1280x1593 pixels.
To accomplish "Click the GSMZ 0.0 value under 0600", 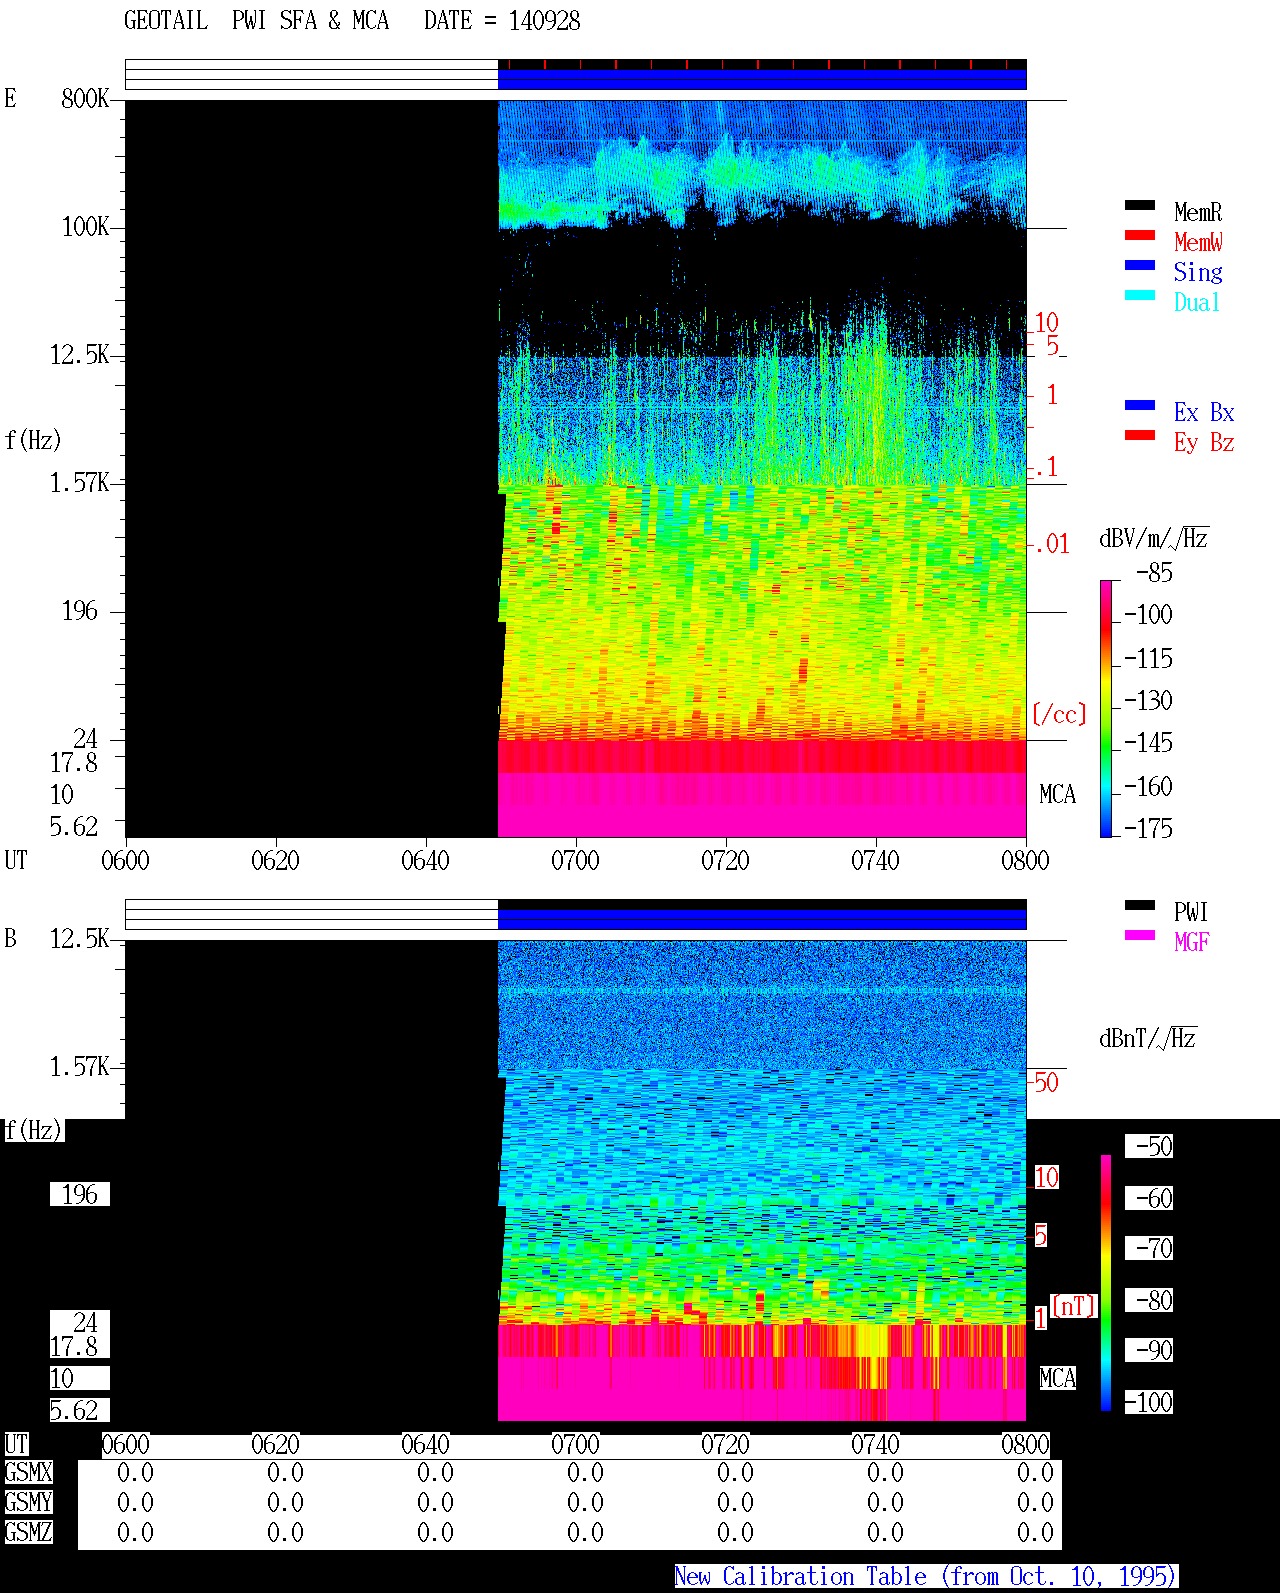I will coord(135,1532).
